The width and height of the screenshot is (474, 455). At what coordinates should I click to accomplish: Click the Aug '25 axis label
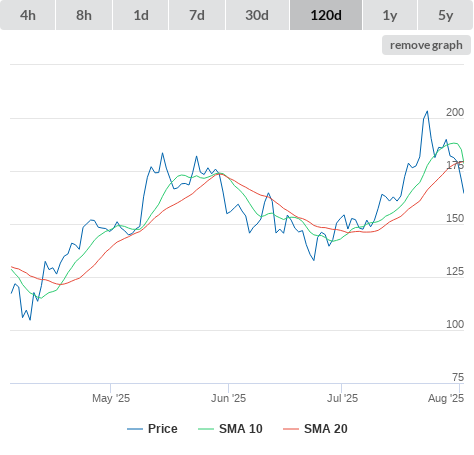(446, 398)
